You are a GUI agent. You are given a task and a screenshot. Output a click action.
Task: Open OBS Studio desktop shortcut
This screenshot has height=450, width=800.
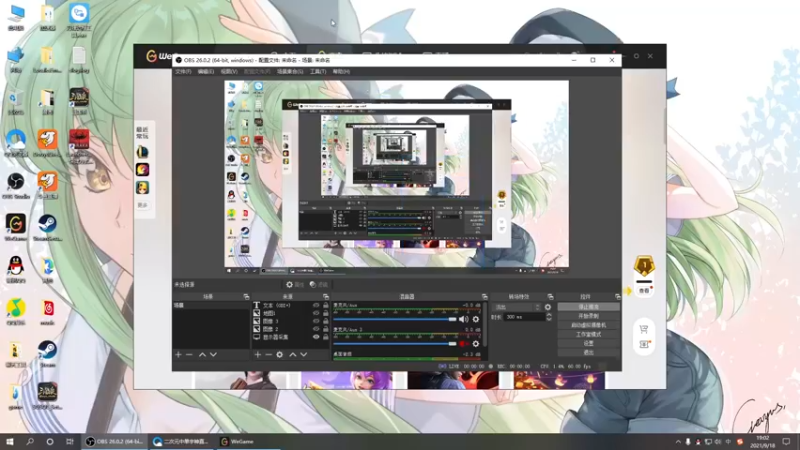(x=16, y=186)
